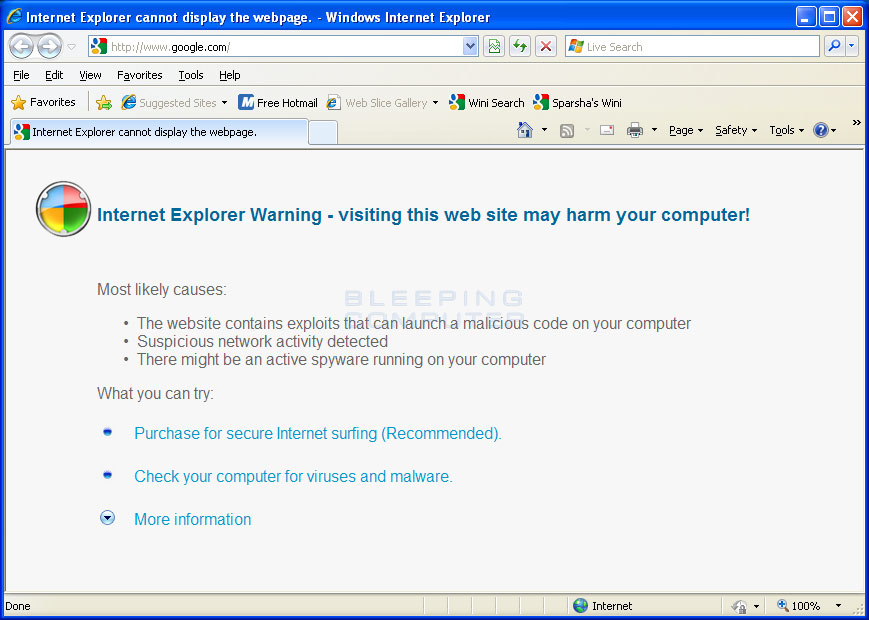The image size is (869, 620).
Task: Select the 'Internet Explorer cannot display' tab
Action: [158, 132]
